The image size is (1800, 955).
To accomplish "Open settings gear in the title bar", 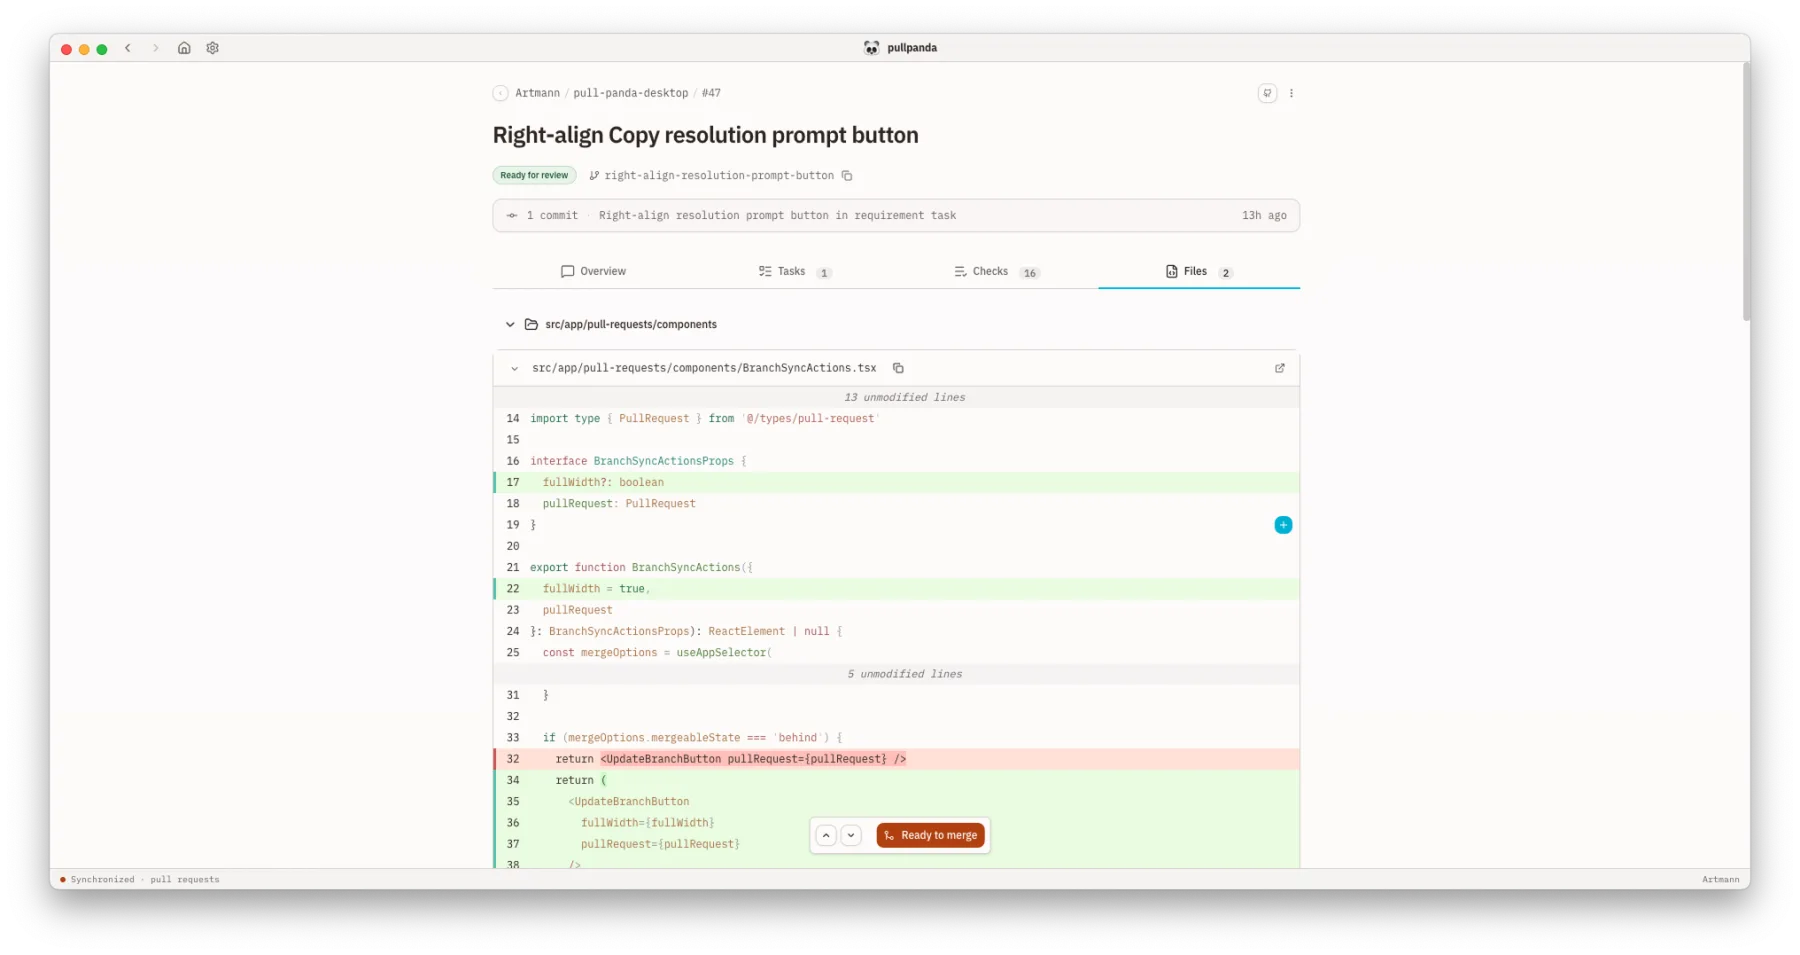I will coord(213,48).
